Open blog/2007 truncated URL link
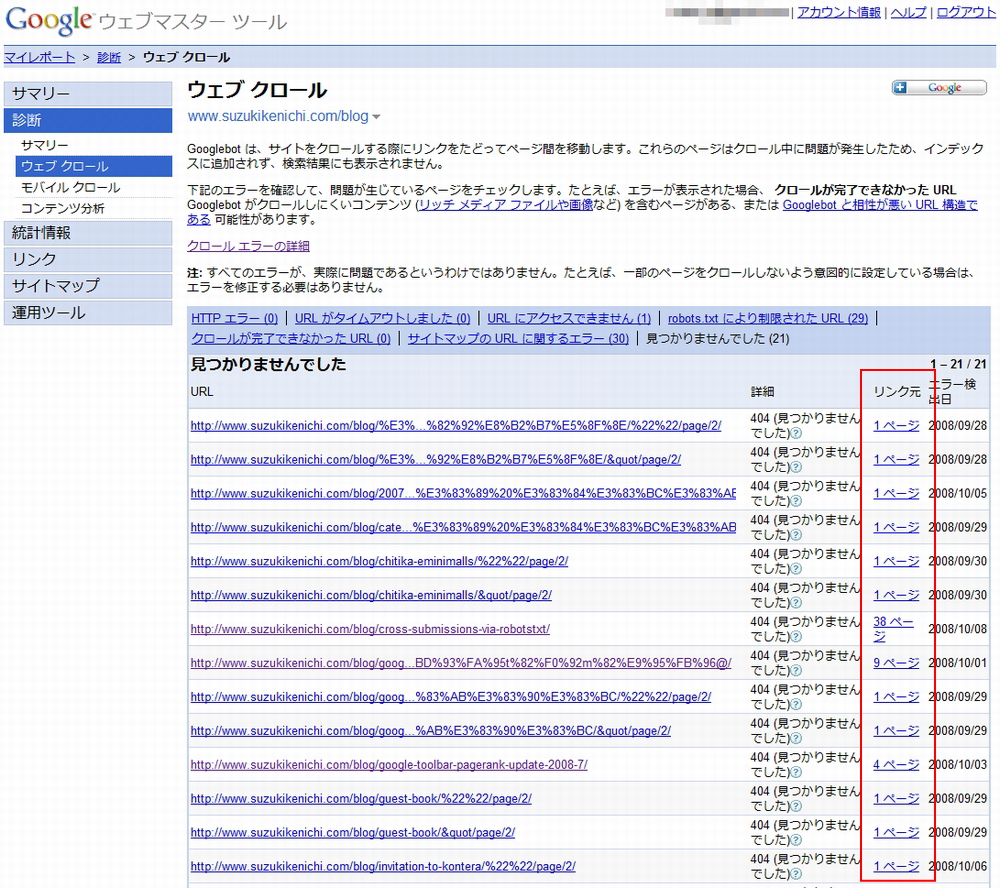 463,493
